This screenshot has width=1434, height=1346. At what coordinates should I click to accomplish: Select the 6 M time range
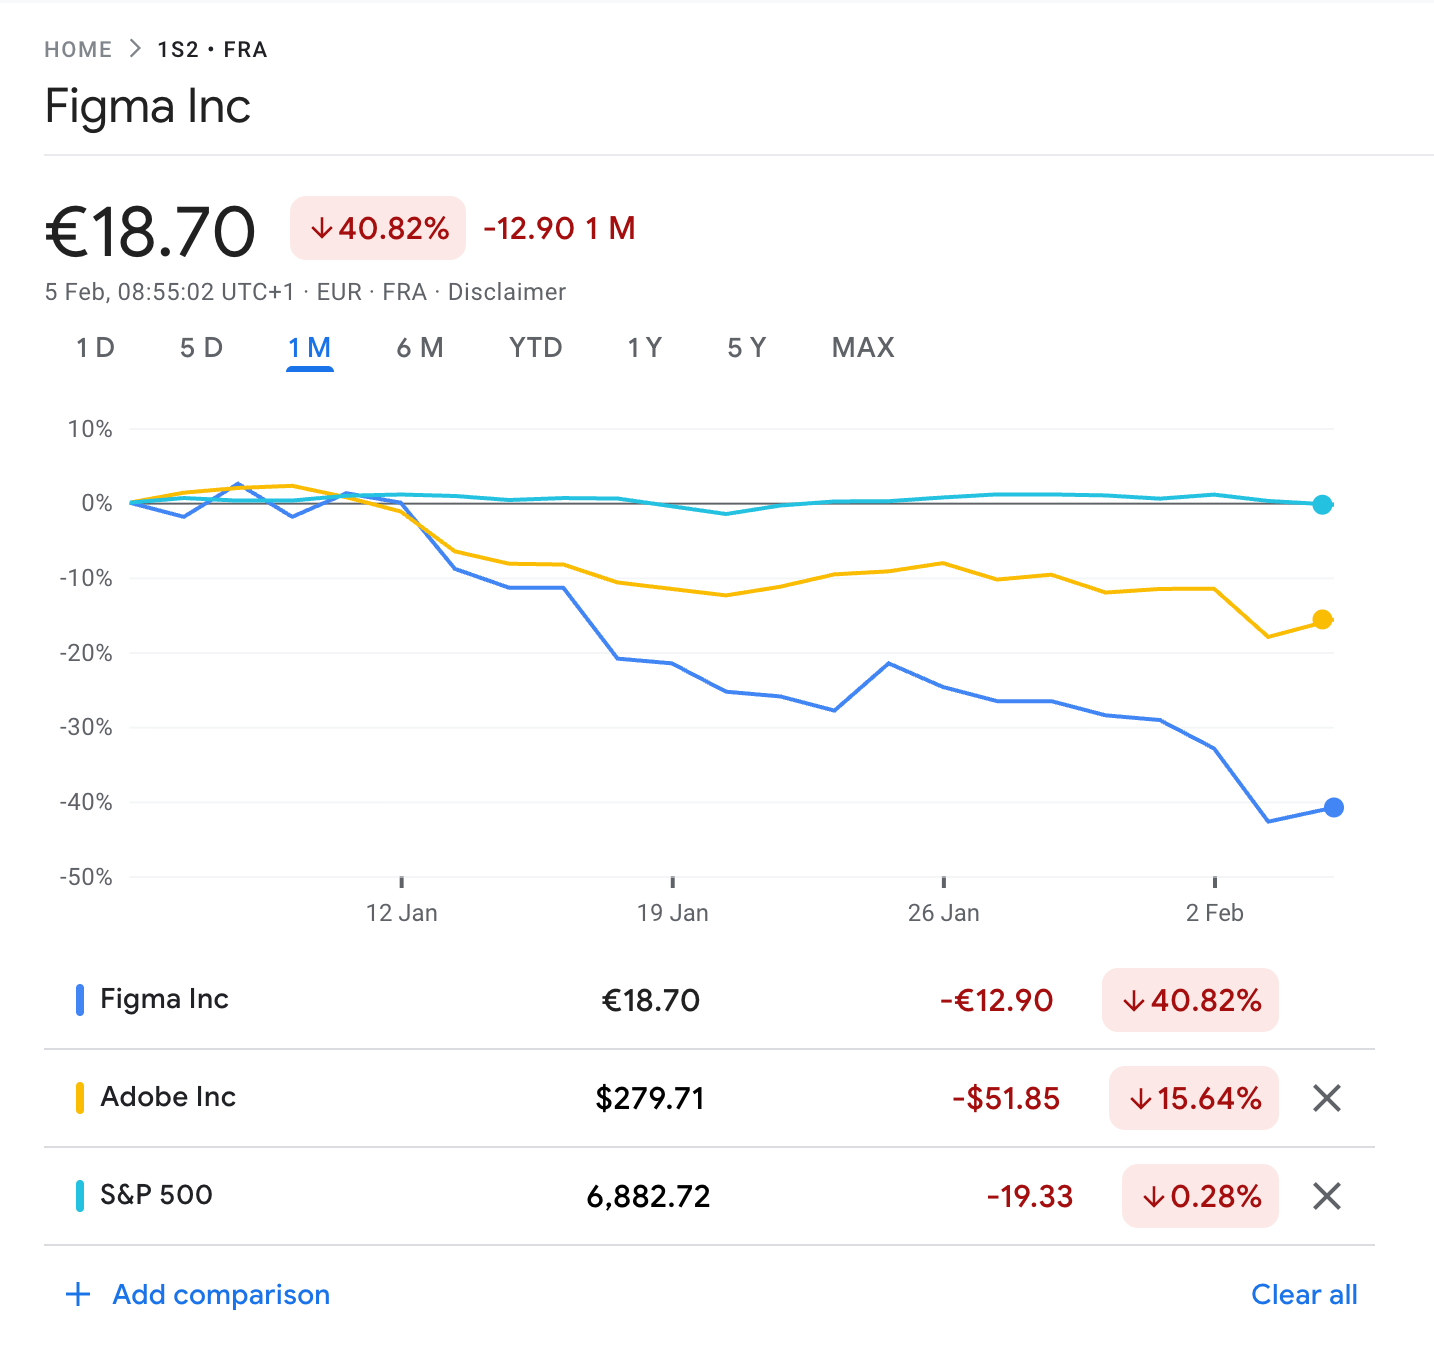pos(419,348)
